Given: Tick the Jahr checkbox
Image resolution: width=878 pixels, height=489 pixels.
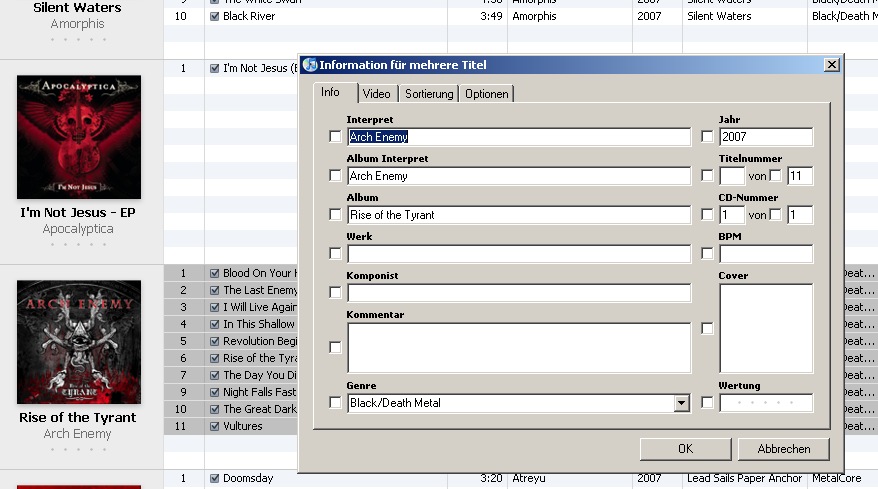Looking at the screenshot, I should pyautogui.click(x=707, y=137).
